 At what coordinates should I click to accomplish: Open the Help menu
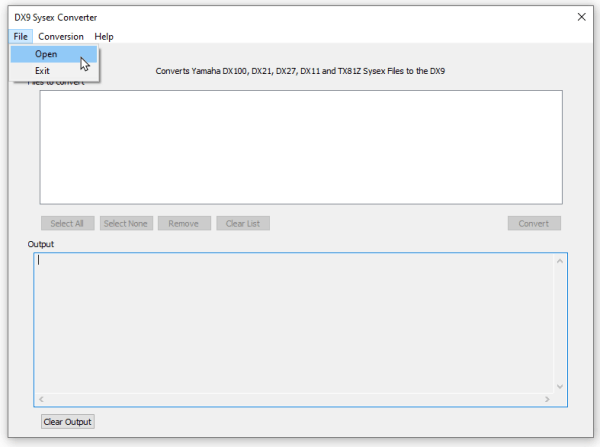104,37
